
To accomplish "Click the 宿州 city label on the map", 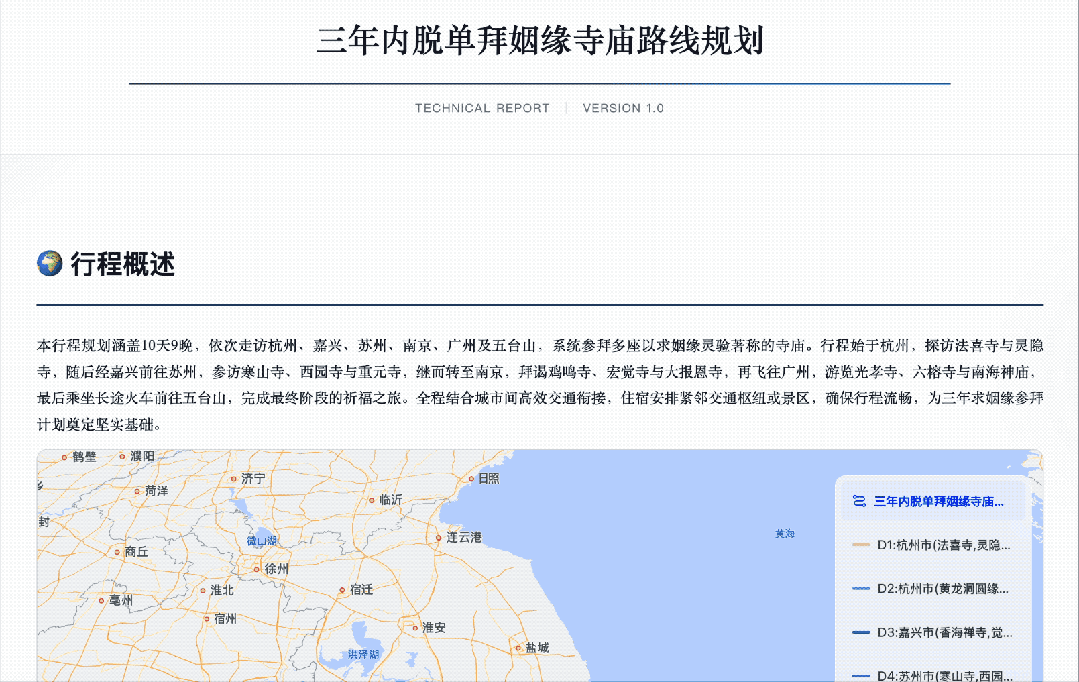I will click(225, 619).
